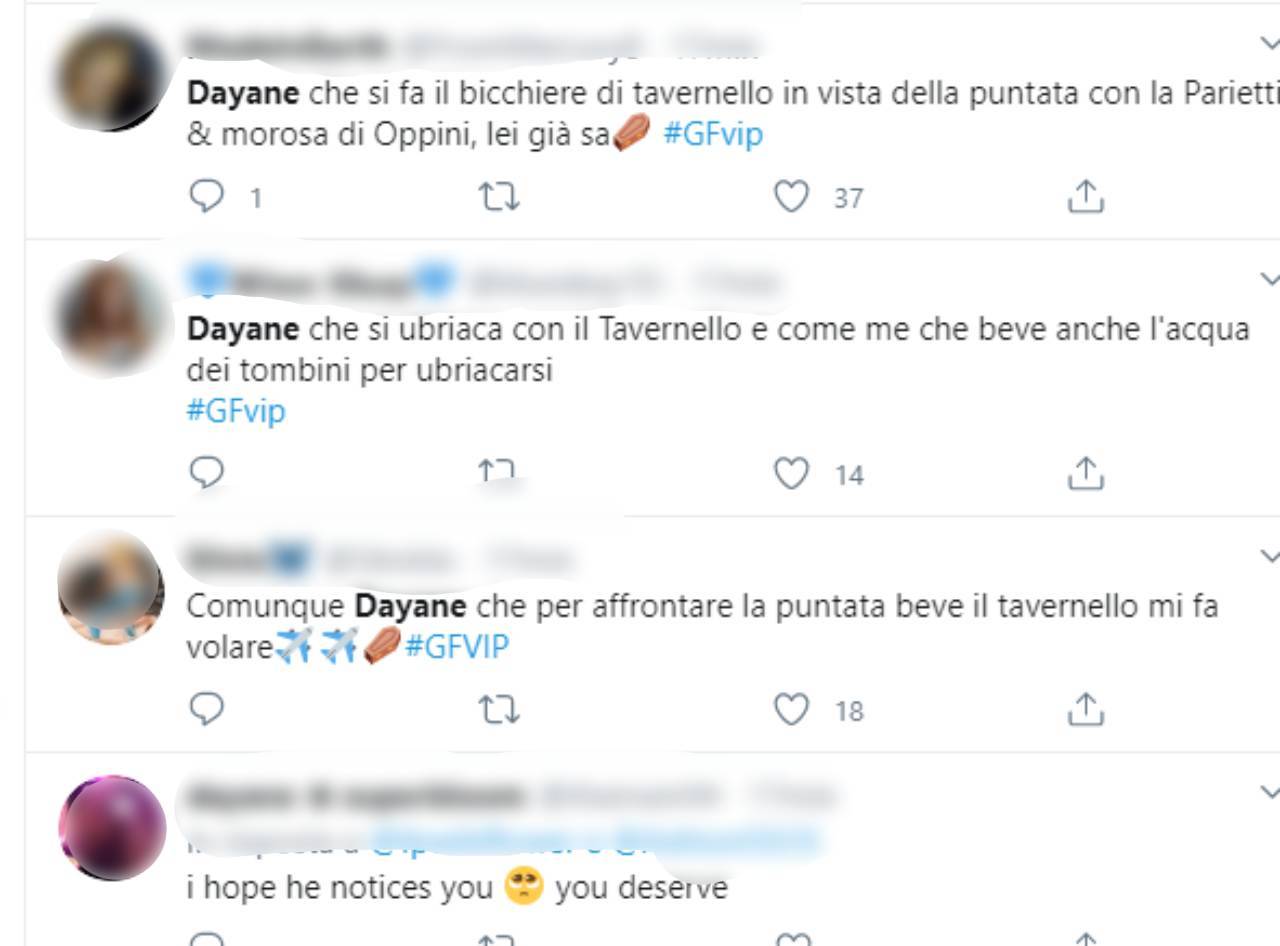Viewport: 1280px width, 946px height.
Task: Retweet the 'mi fa volare' tweet
Action: click(x=499, y=710)
